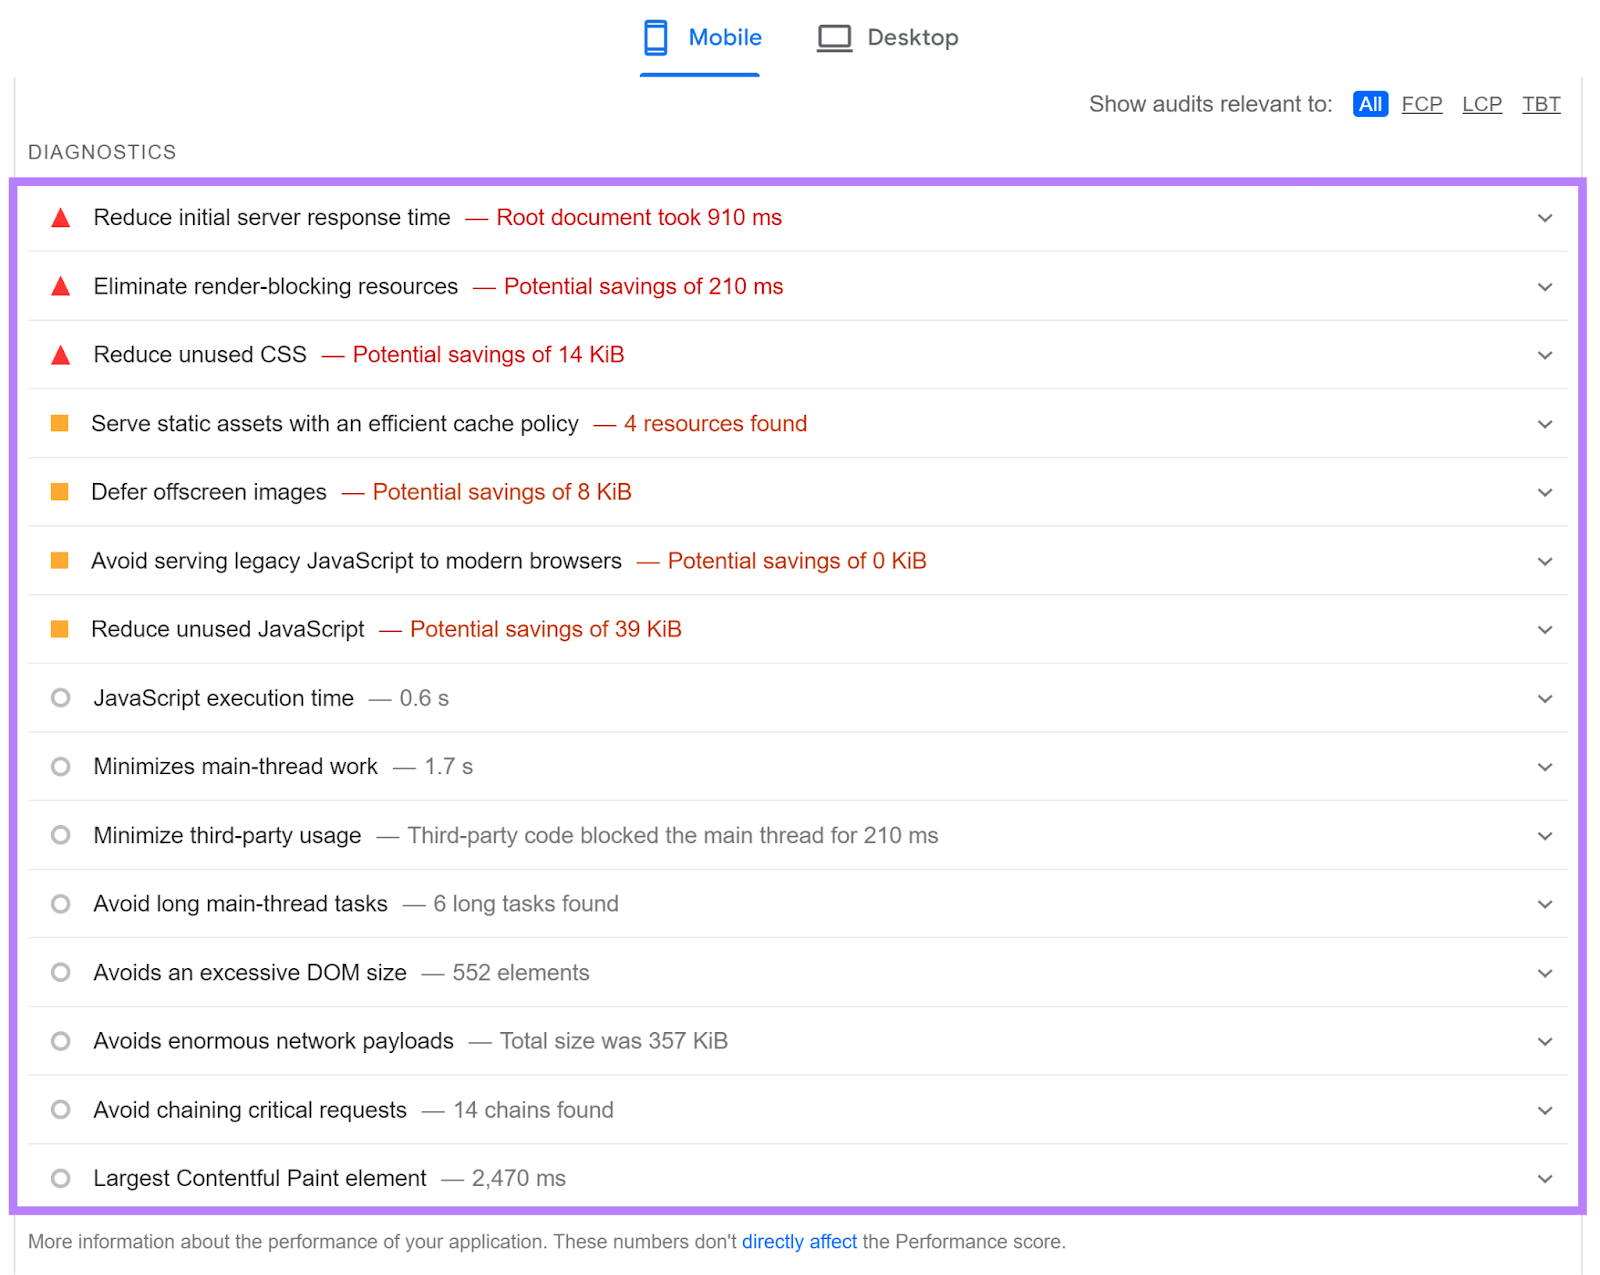Click the orange square next to cache policy audit
The width and height of the screenshot is (1600, 1275).
pos(60,424)
